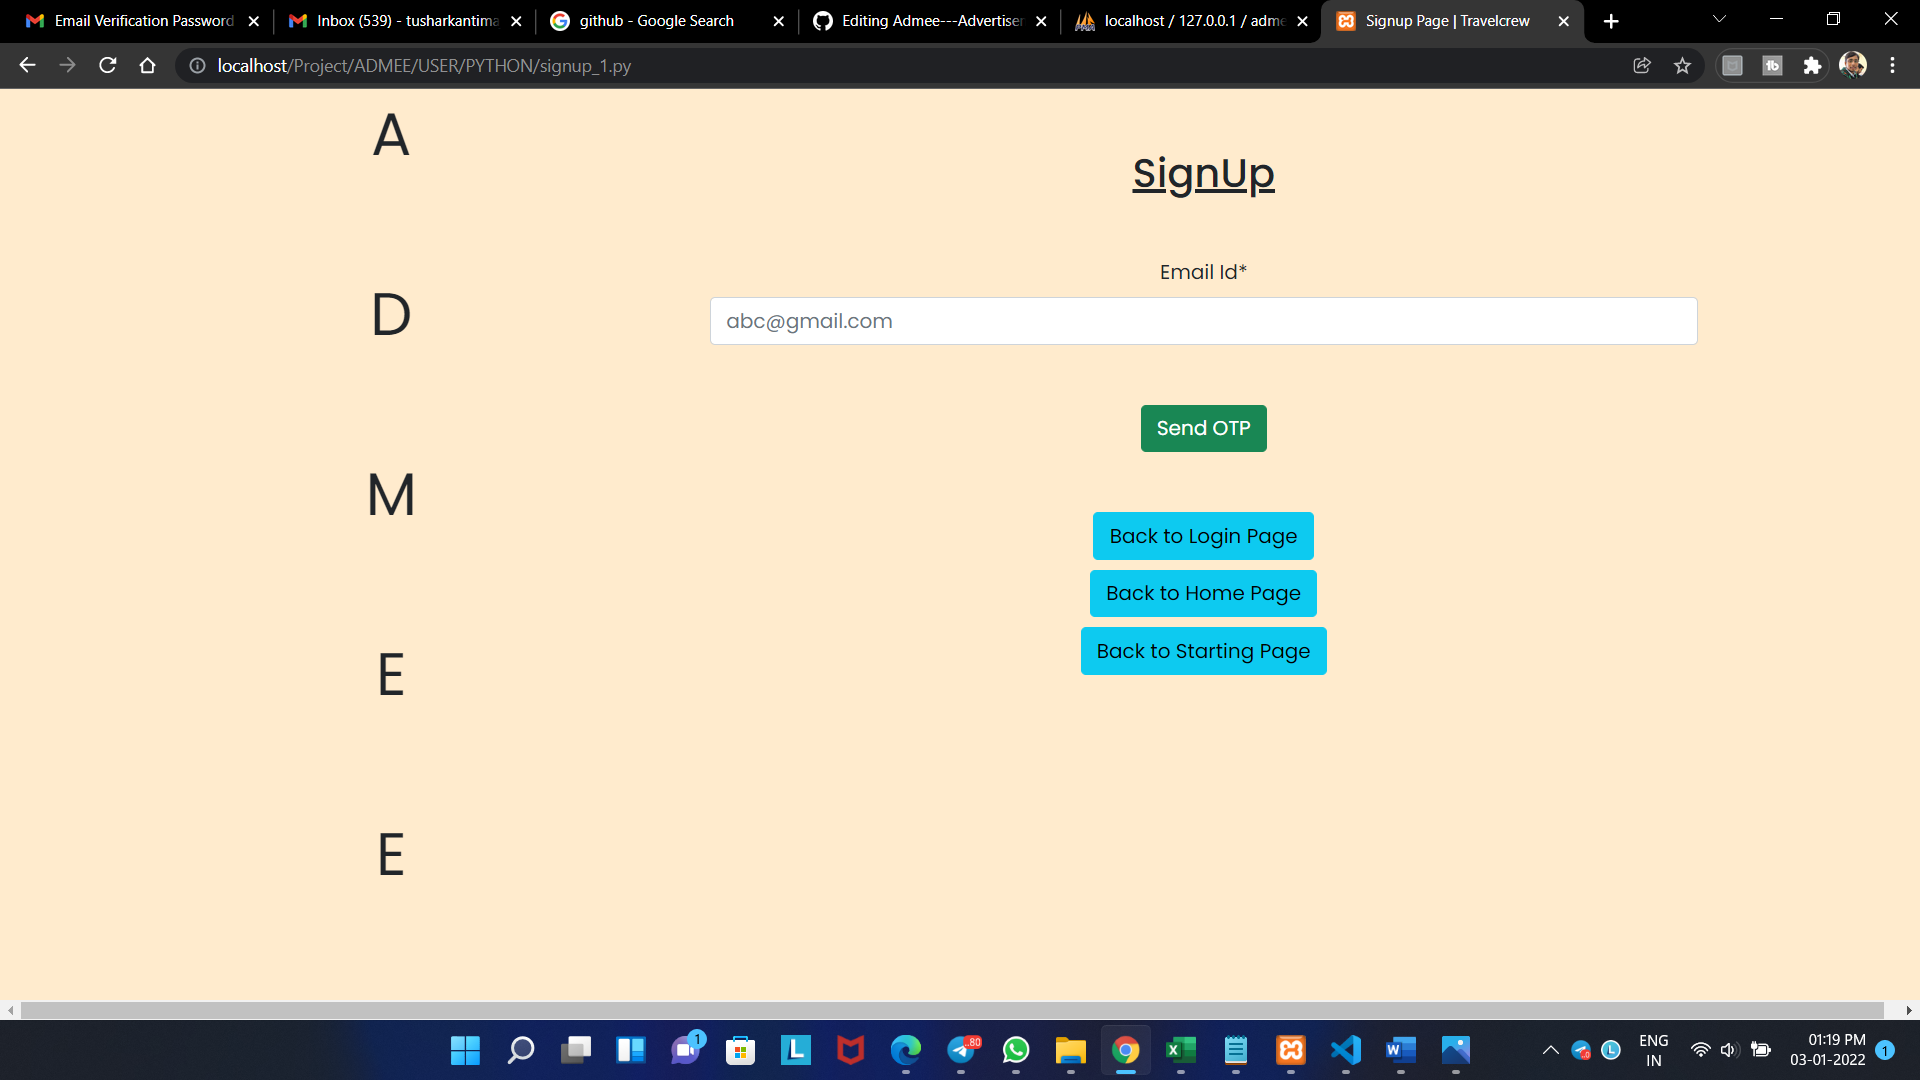Go to browser Home page icon
Viewport: 1920px width, 1080px height.
148,66
